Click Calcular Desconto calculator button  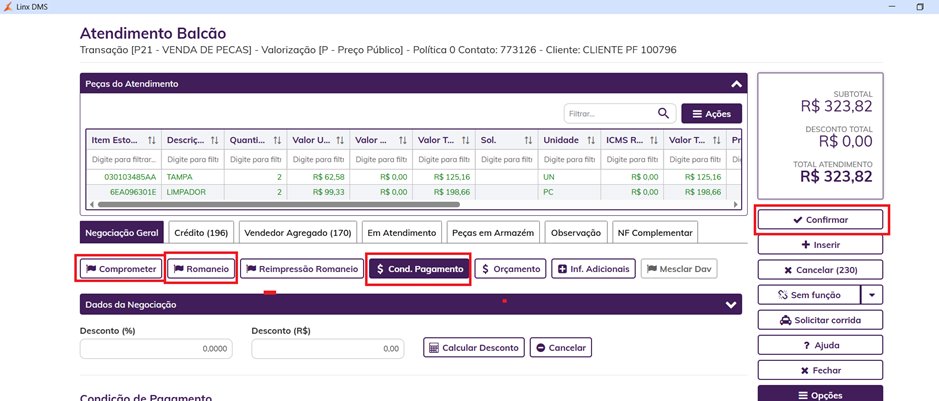click(x=474, y=348)
